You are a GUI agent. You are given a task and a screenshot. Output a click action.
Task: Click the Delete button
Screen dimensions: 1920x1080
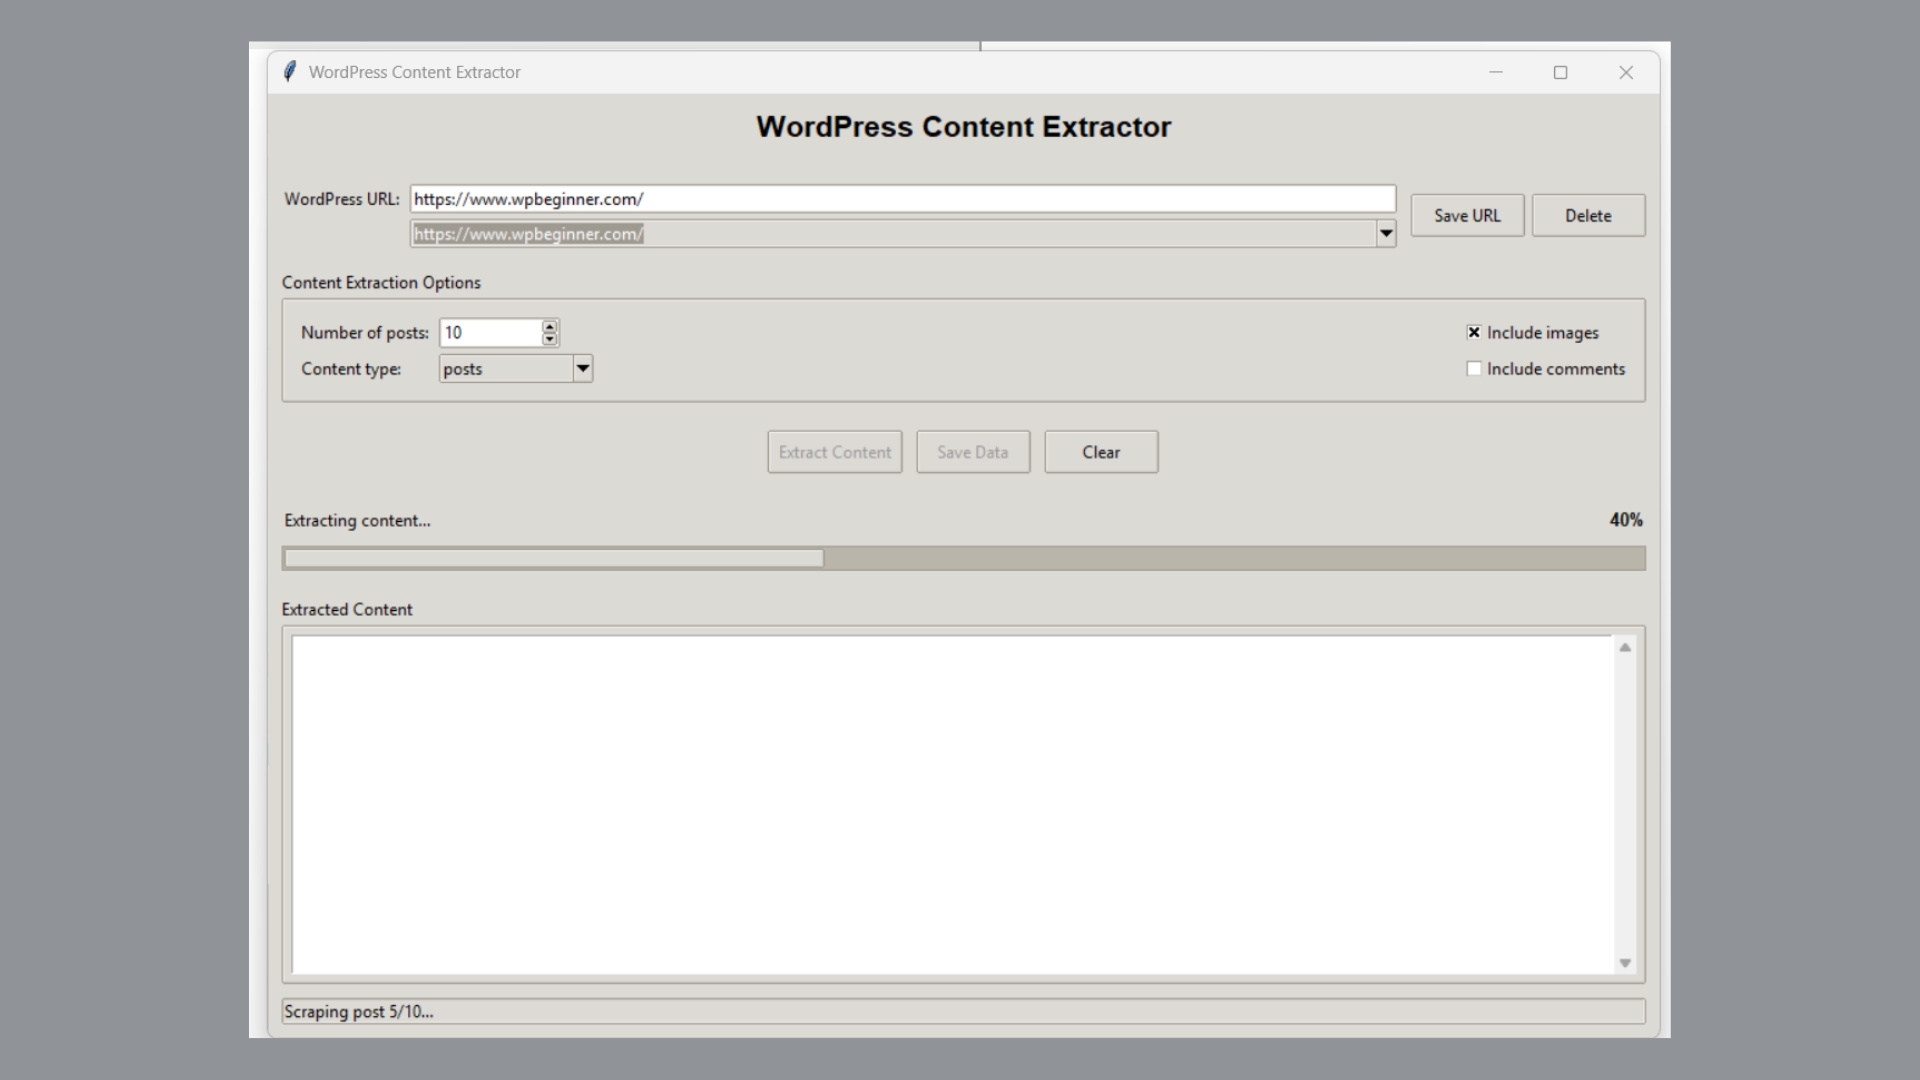coord(1588,216)
